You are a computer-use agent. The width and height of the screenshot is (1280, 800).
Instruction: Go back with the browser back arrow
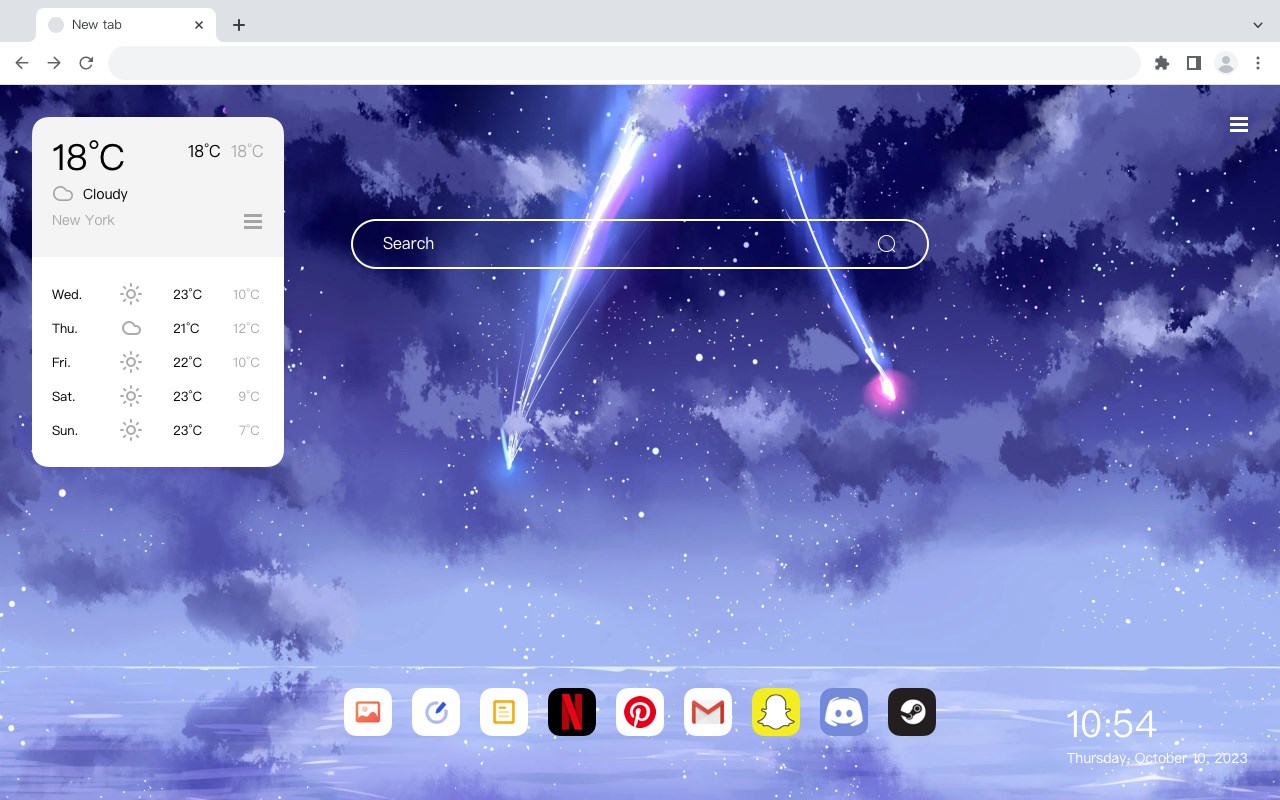coord(22,63)
